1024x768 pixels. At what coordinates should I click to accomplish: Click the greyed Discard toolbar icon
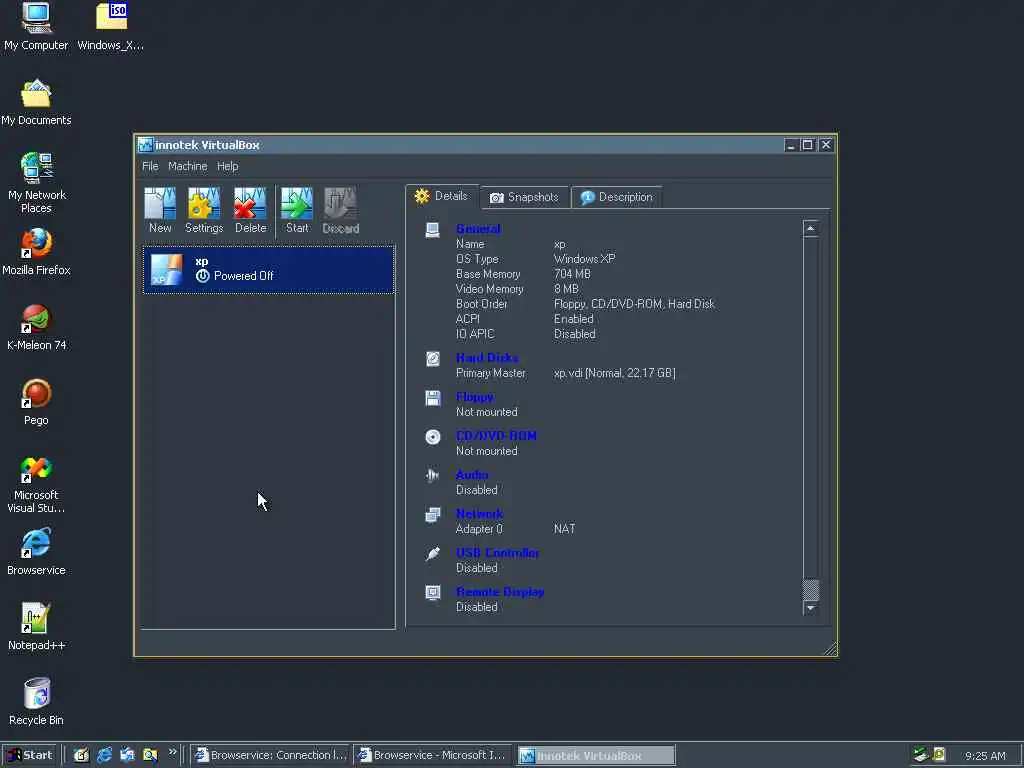point(340,210)
